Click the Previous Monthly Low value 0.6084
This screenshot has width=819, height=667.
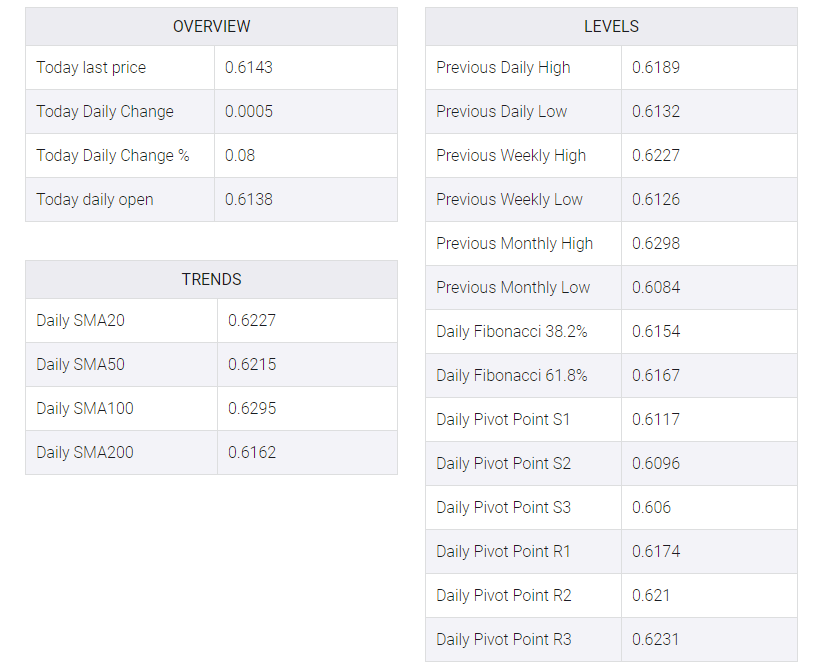coord(656,287)
